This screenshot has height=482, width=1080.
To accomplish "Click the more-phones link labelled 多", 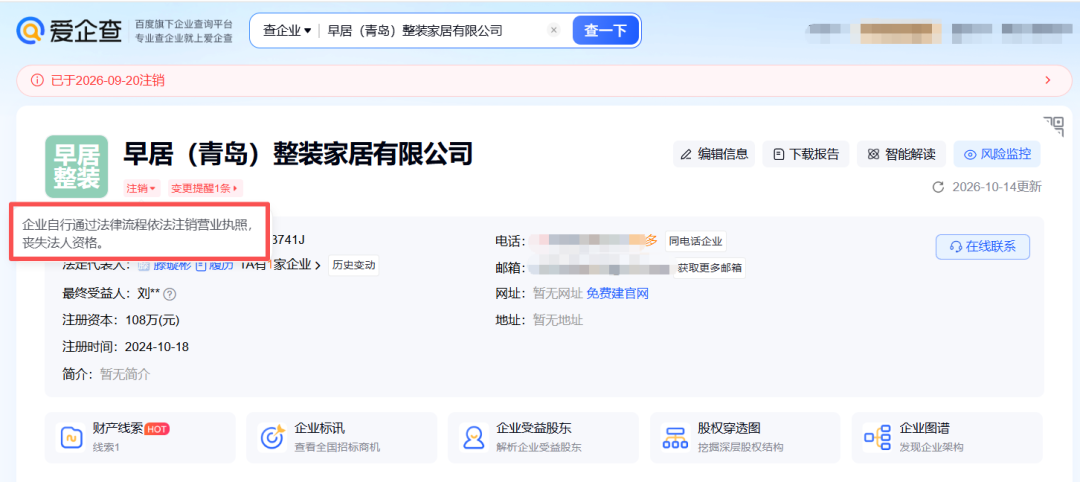I will tap(651, 241).
